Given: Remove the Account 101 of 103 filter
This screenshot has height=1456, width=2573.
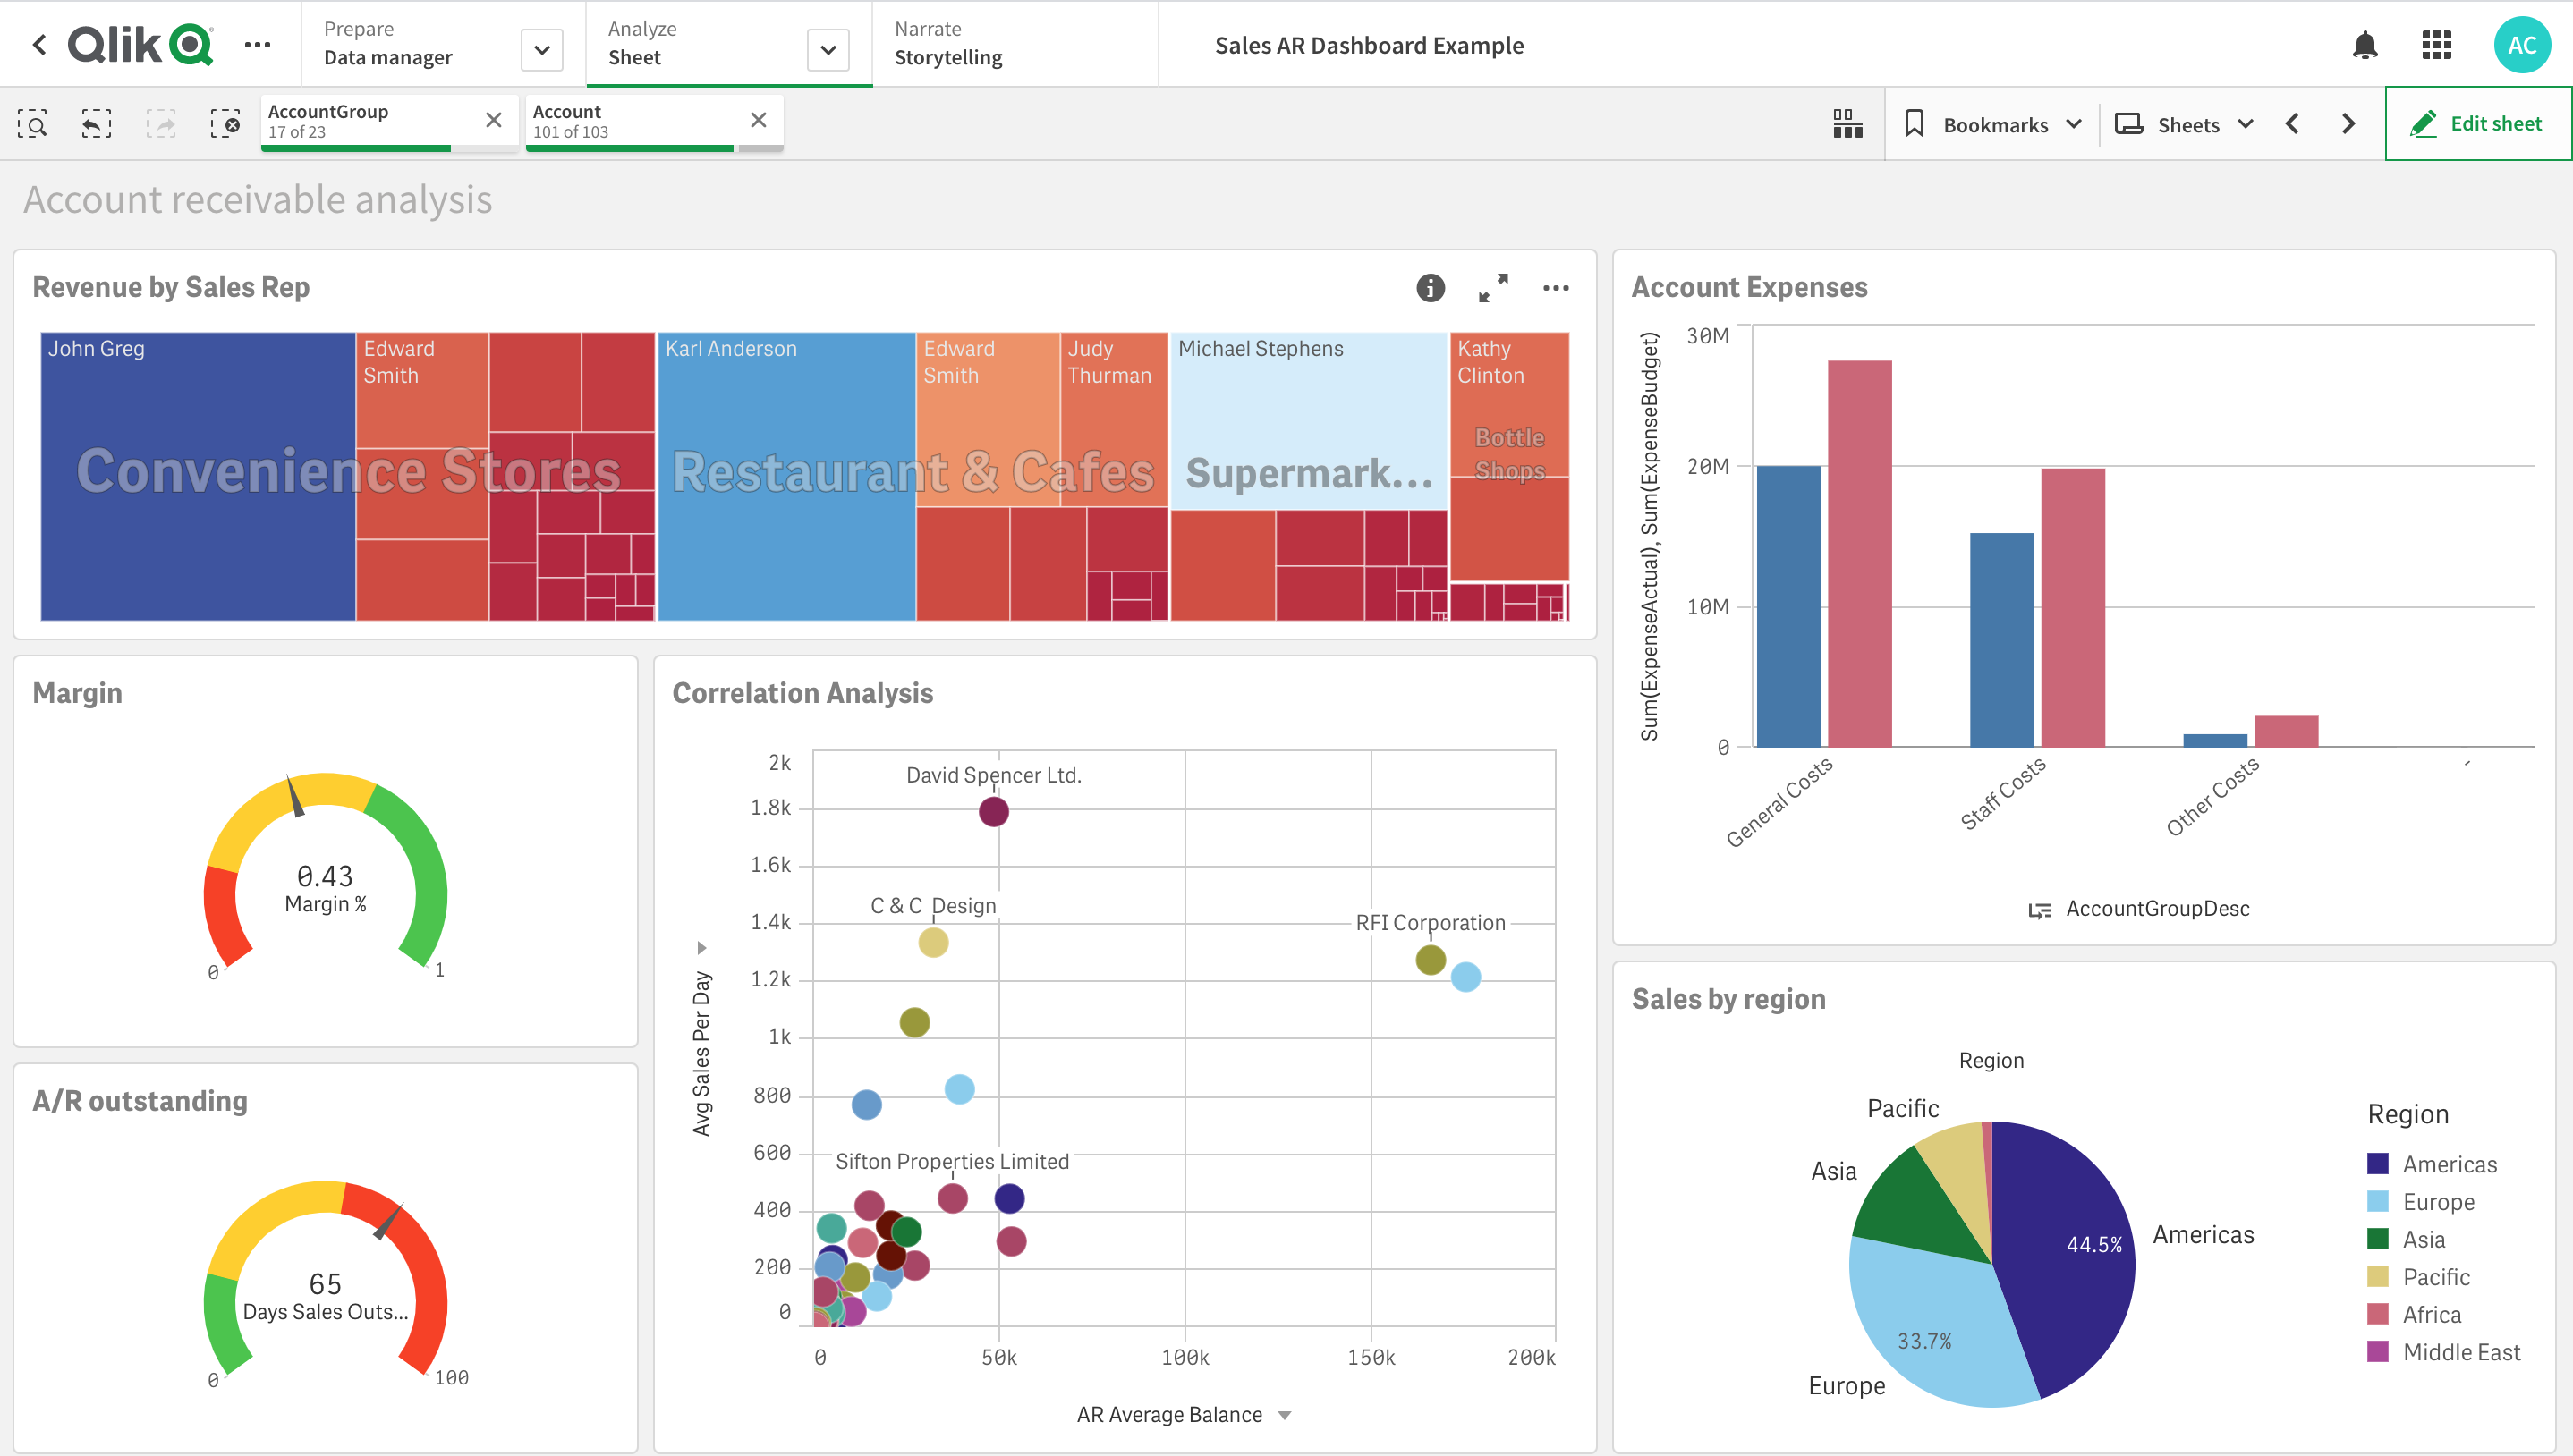Looking at the screenshot, I should click(758, 122).
